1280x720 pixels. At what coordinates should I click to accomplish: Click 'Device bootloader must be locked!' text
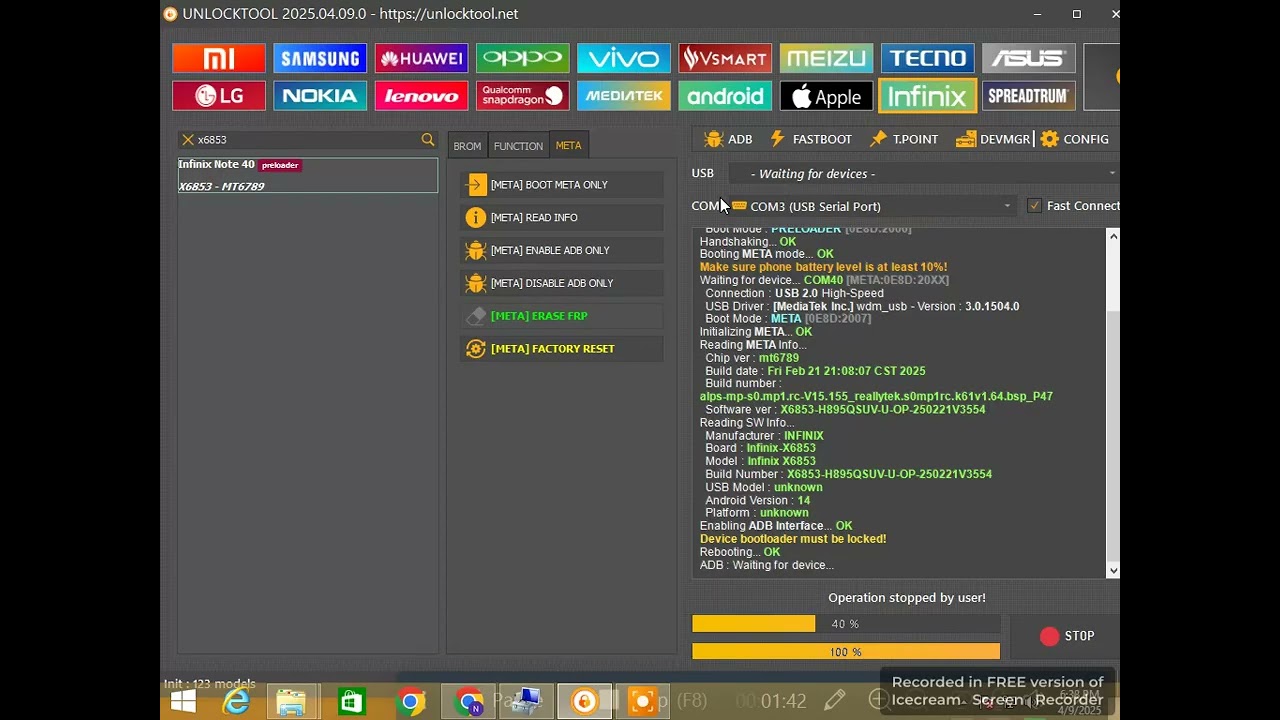793,539
